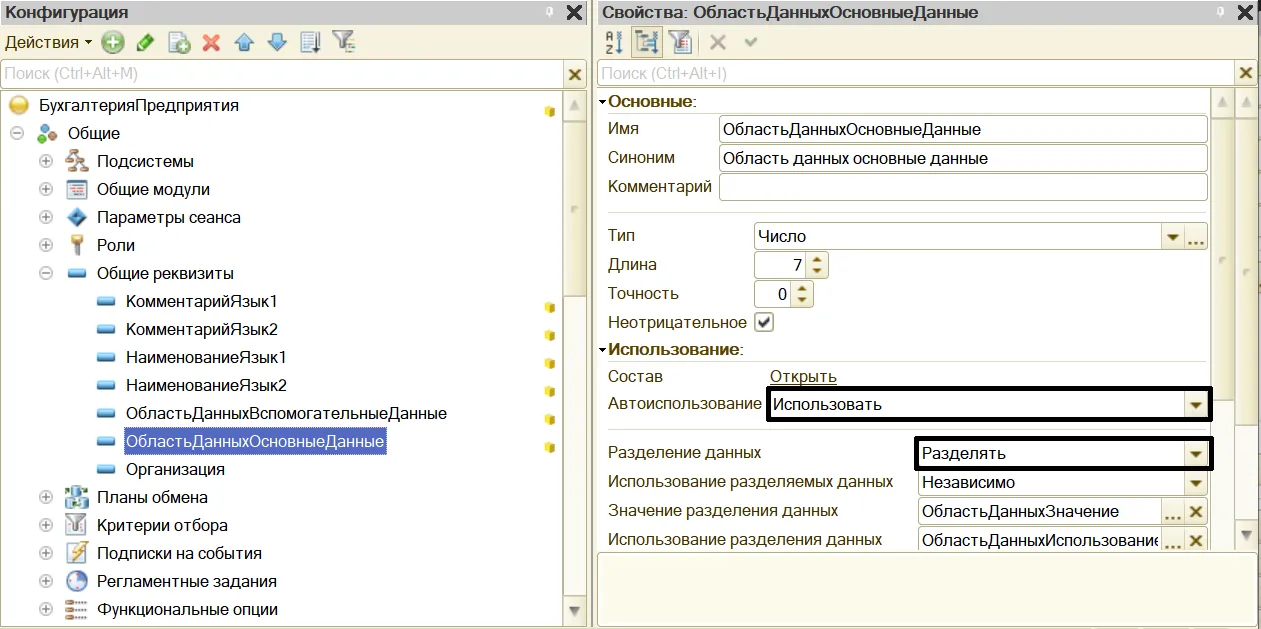Click the pencil Edit icon in toolbar
Viewport: 1261px width, 629px height.
tap(146, 42)
